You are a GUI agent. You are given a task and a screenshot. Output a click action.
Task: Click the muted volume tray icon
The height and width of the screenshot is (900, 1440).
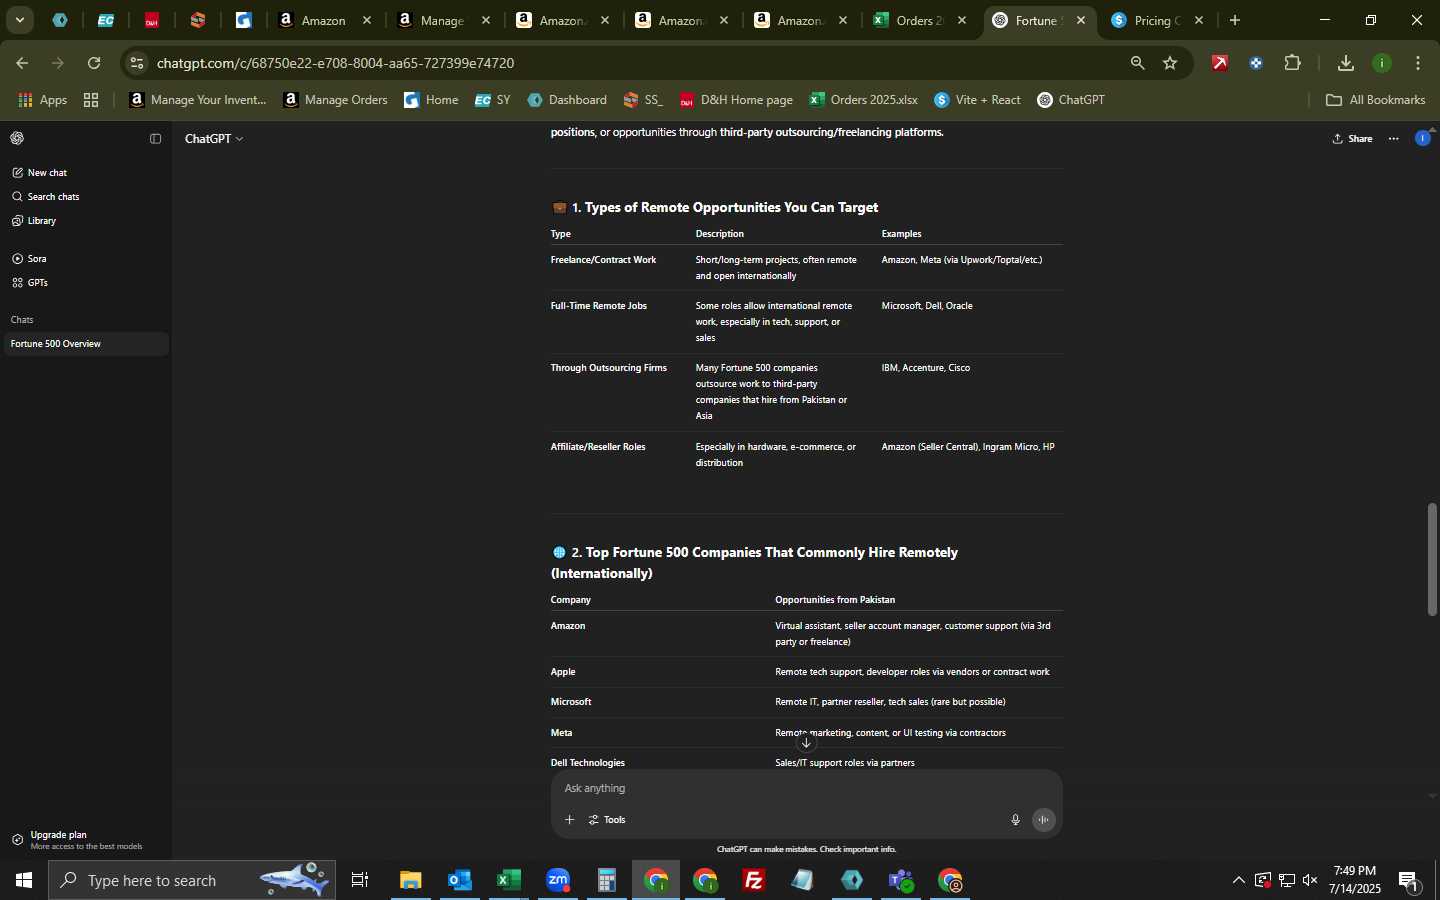tap(1311, 881)
